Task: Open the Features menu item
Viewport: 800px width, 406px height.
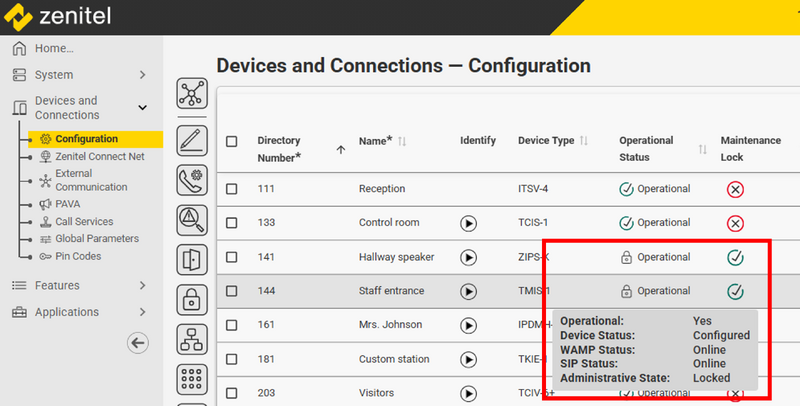Action: click(57, 286)
